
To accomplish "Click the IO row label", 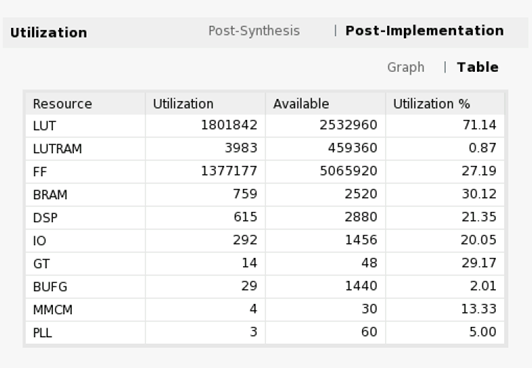I will click(39, 241).
